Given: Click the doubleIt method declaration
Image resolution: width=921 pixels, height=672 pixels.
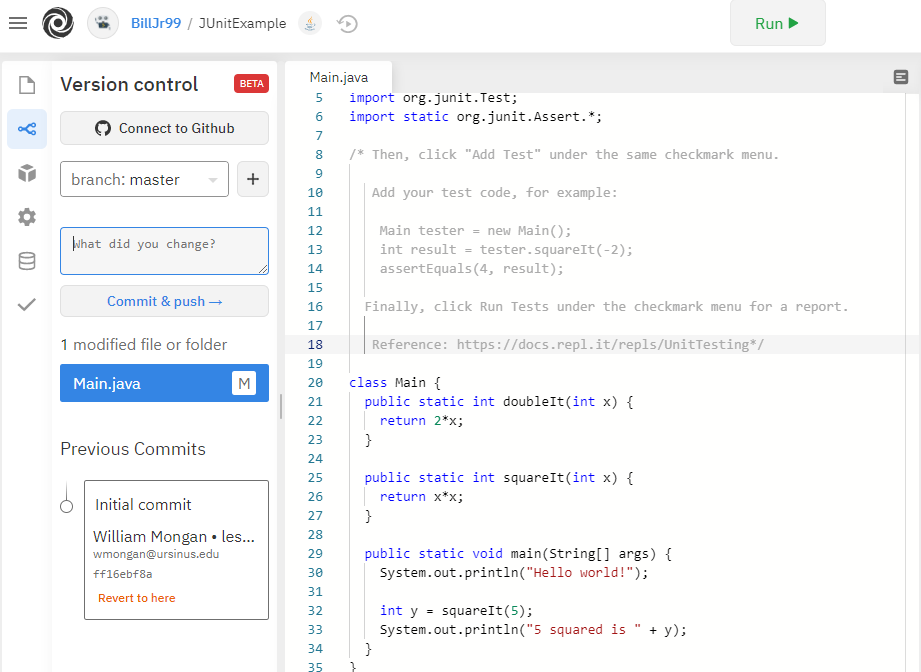Looking at the screenshot, I should 499,402.
